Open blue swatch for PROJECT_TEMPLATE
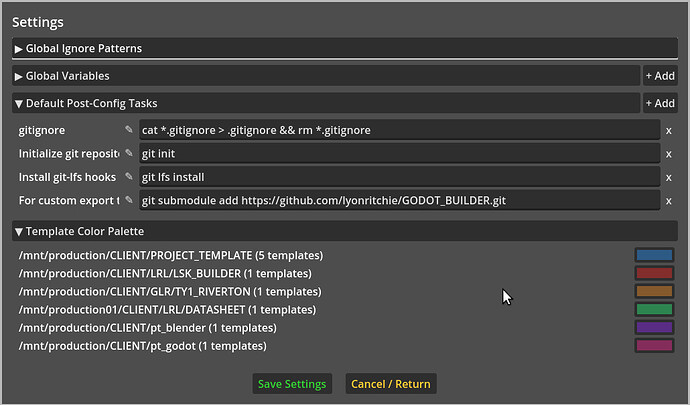 [x=654, y=255]
